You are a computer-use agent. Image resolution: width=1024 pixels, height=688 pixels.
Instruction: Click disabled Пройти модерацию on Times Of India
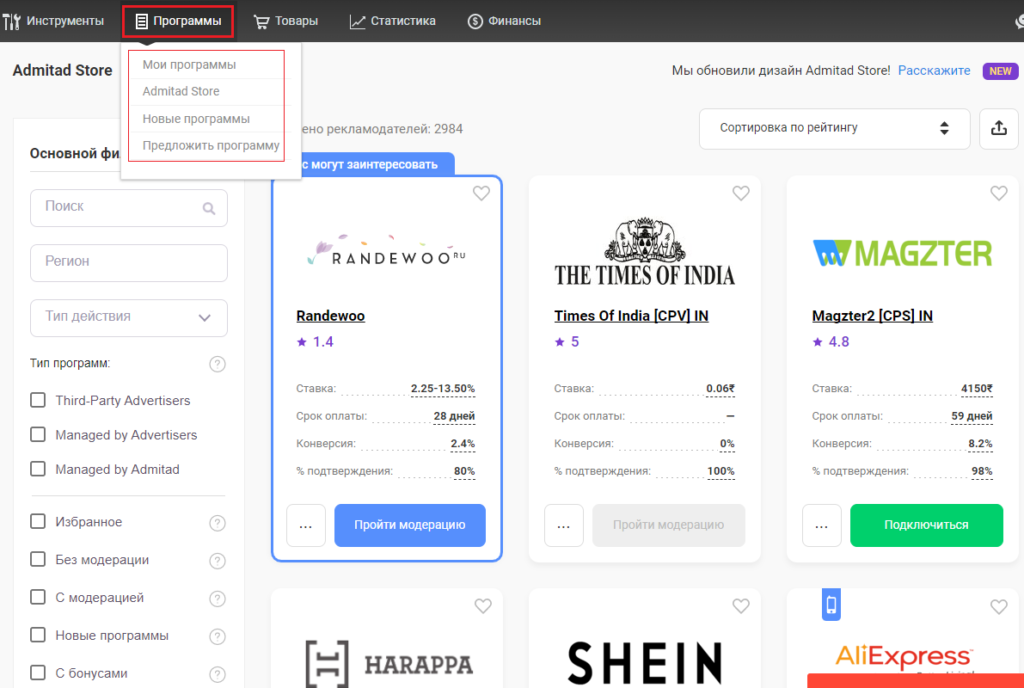[x=668, y=525]
